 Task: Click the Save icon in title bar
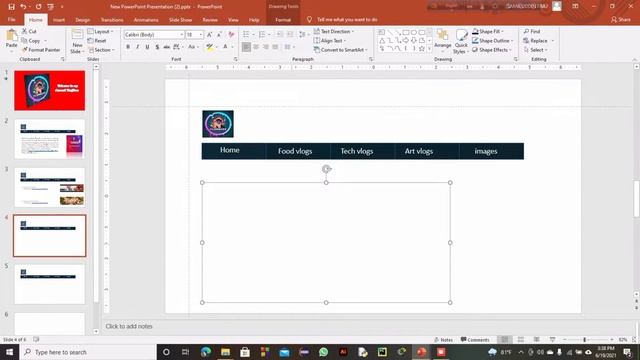click(11, 7)
